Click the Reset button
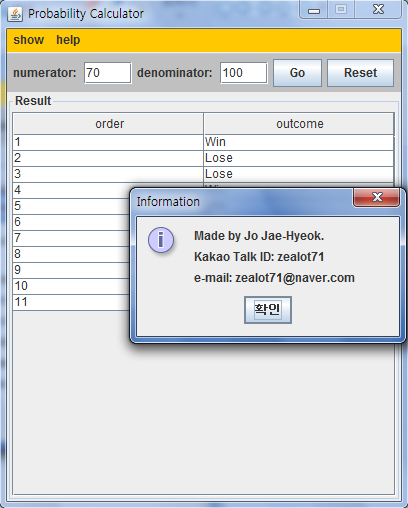 click(x=360, y=73)
